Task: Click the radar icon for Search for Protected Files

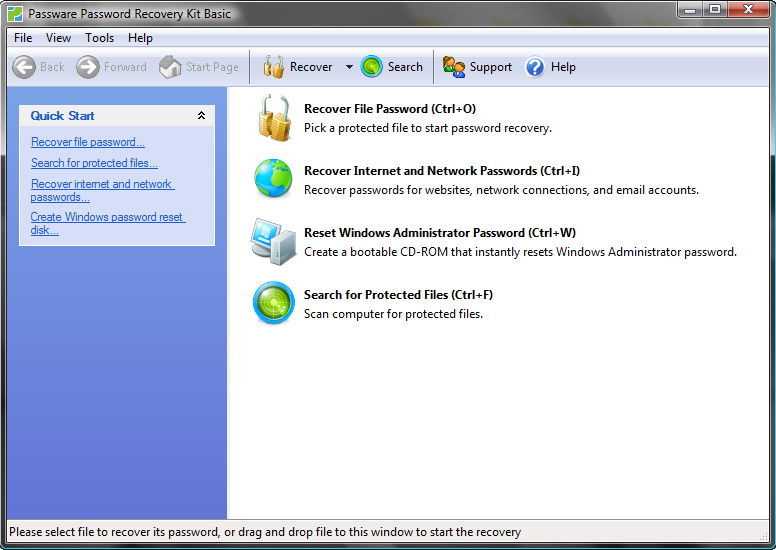Action: [274, 302]
